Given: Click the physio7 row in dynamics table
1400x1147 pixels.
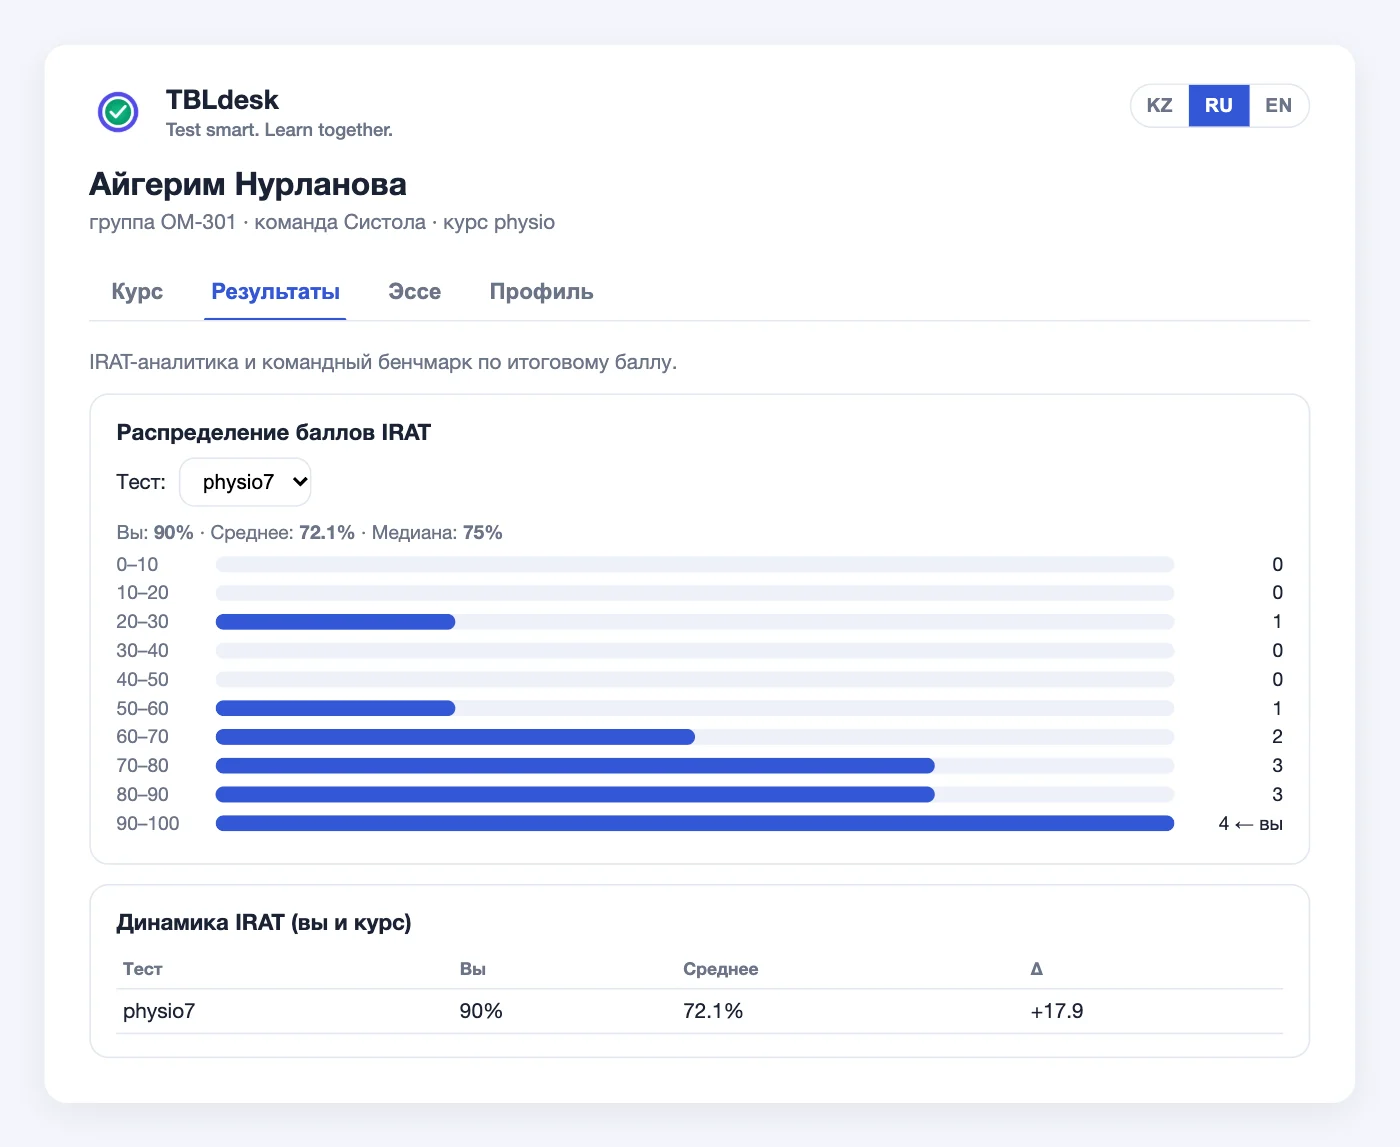Looking at the screenshot, I should point(699,1011).
